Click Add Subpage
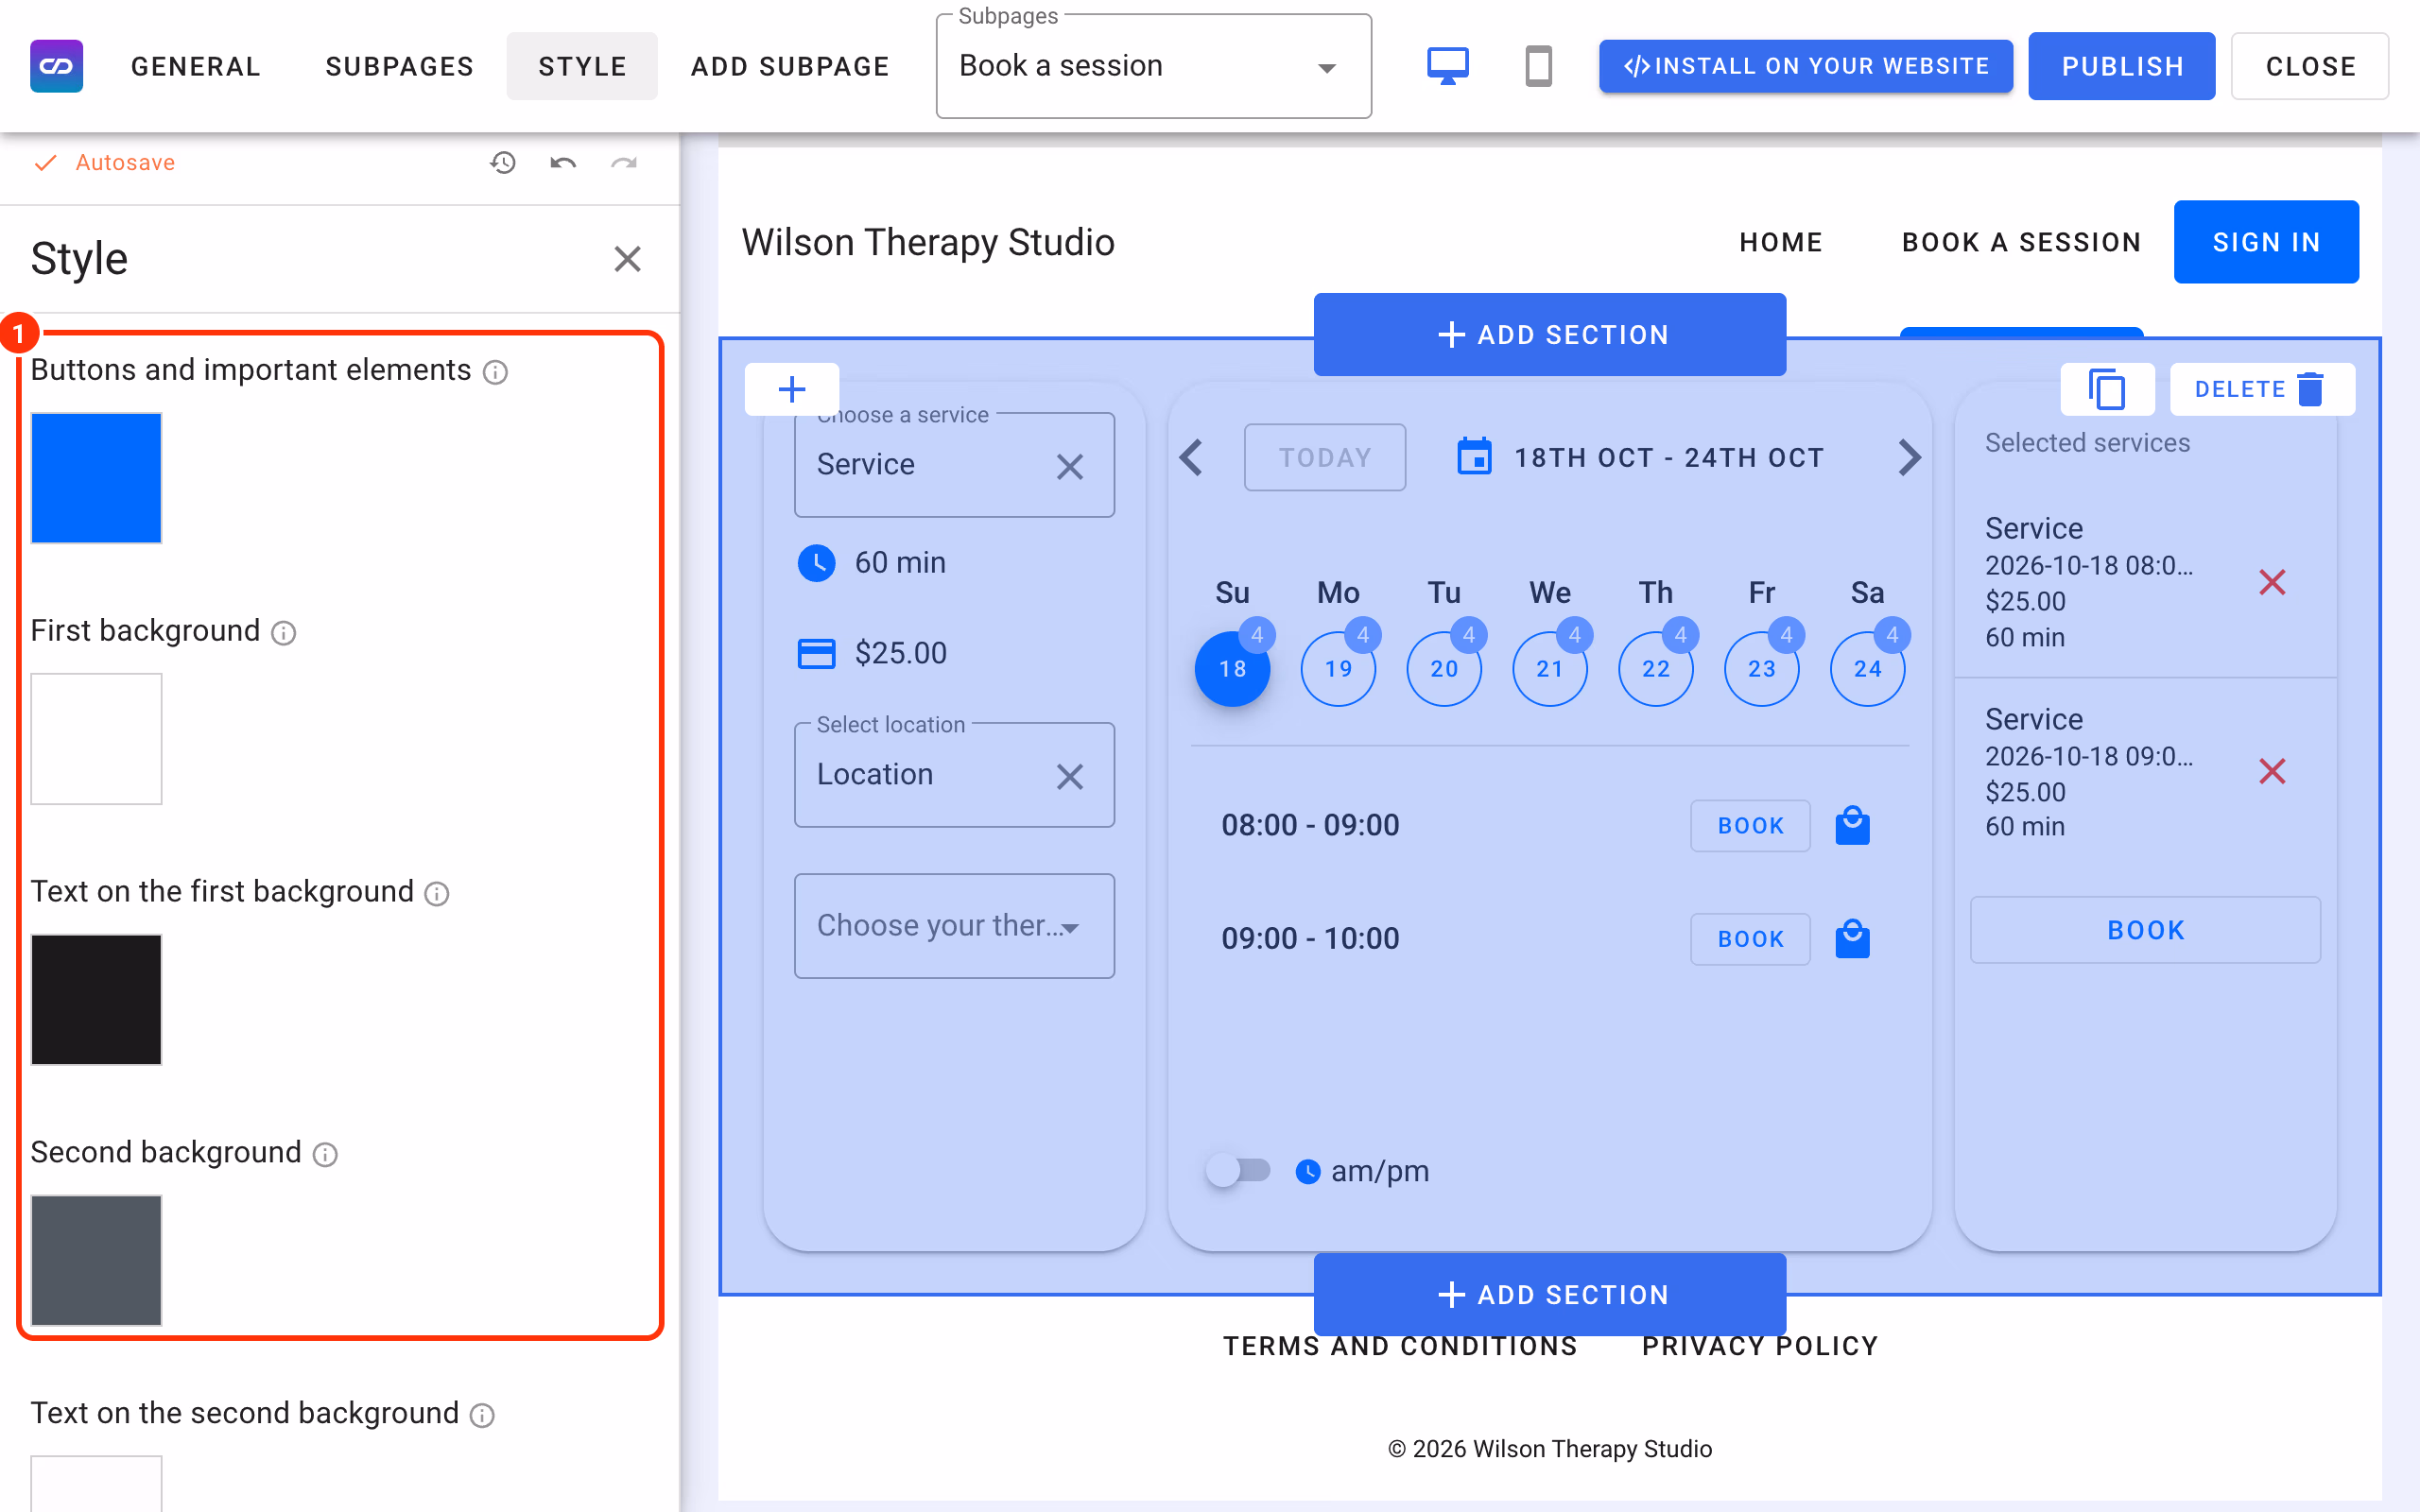Viewport: 2420px width, 1512px height. tap(790, 66)
